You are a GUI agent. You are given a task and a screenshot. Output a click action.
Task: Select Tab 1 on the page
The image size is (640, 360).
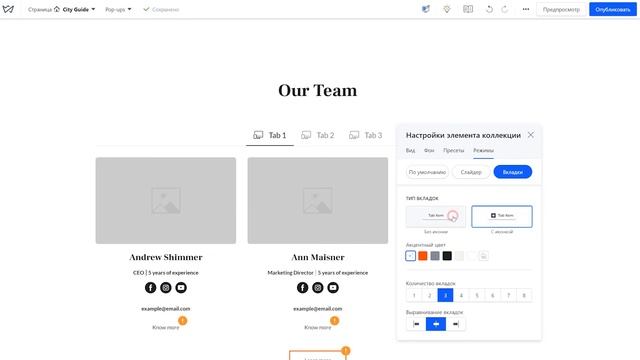pyautogui.click(x=270, y=135)
